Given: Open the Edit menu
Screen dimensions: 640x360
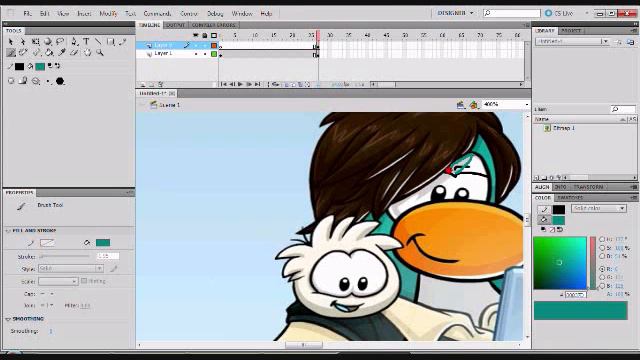Looking at the screenshot, I should tap(44, 13).
